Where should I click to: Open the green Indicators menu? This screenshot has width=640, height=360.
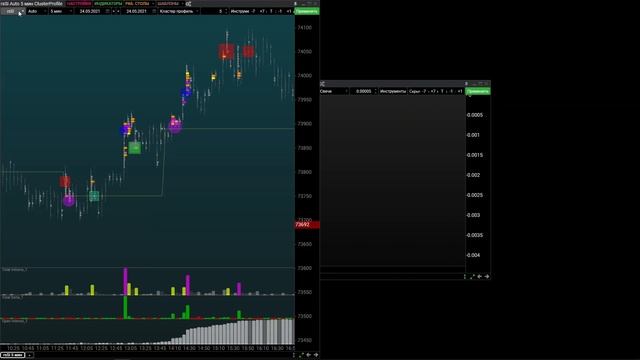click(x=108, y=3)
